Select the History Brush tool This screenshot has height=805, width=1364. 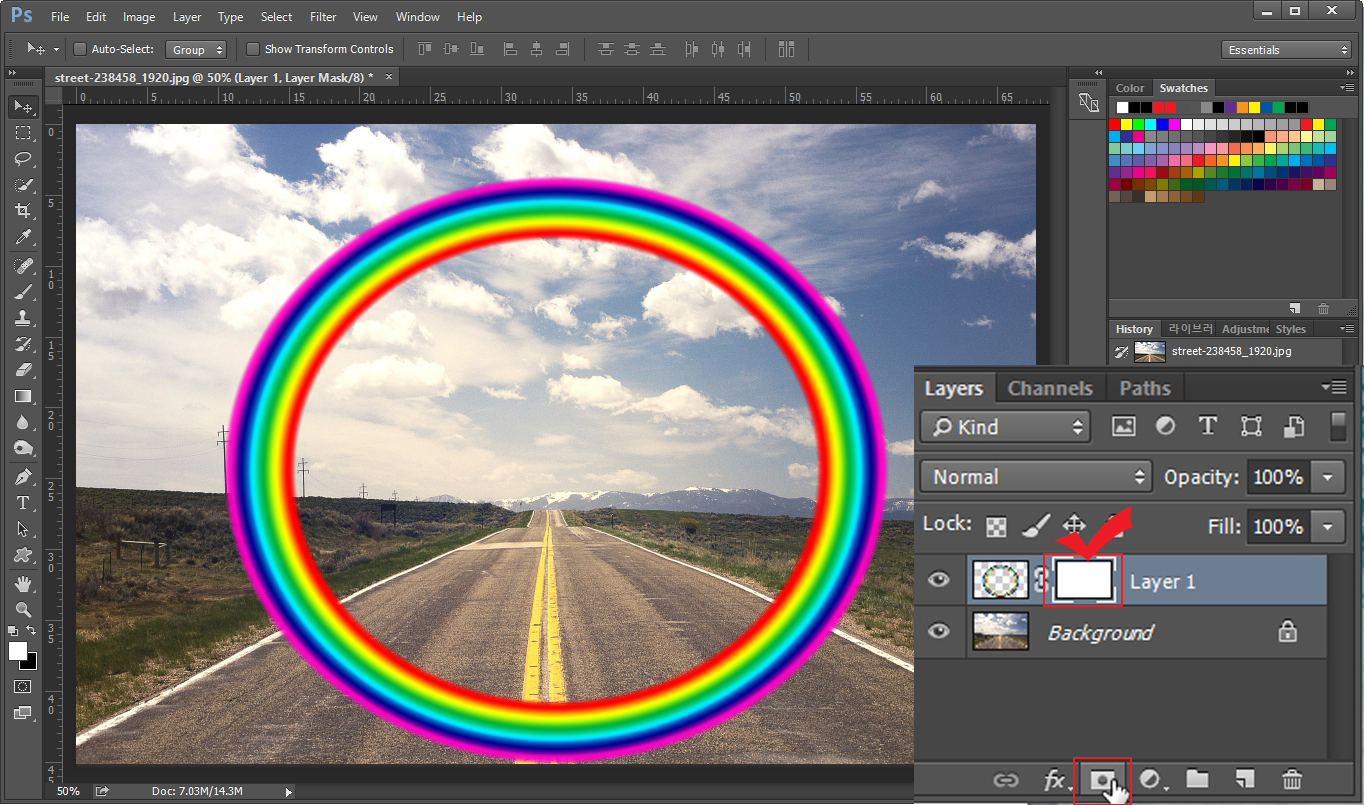pyautogui.click(x=23, y=344)
